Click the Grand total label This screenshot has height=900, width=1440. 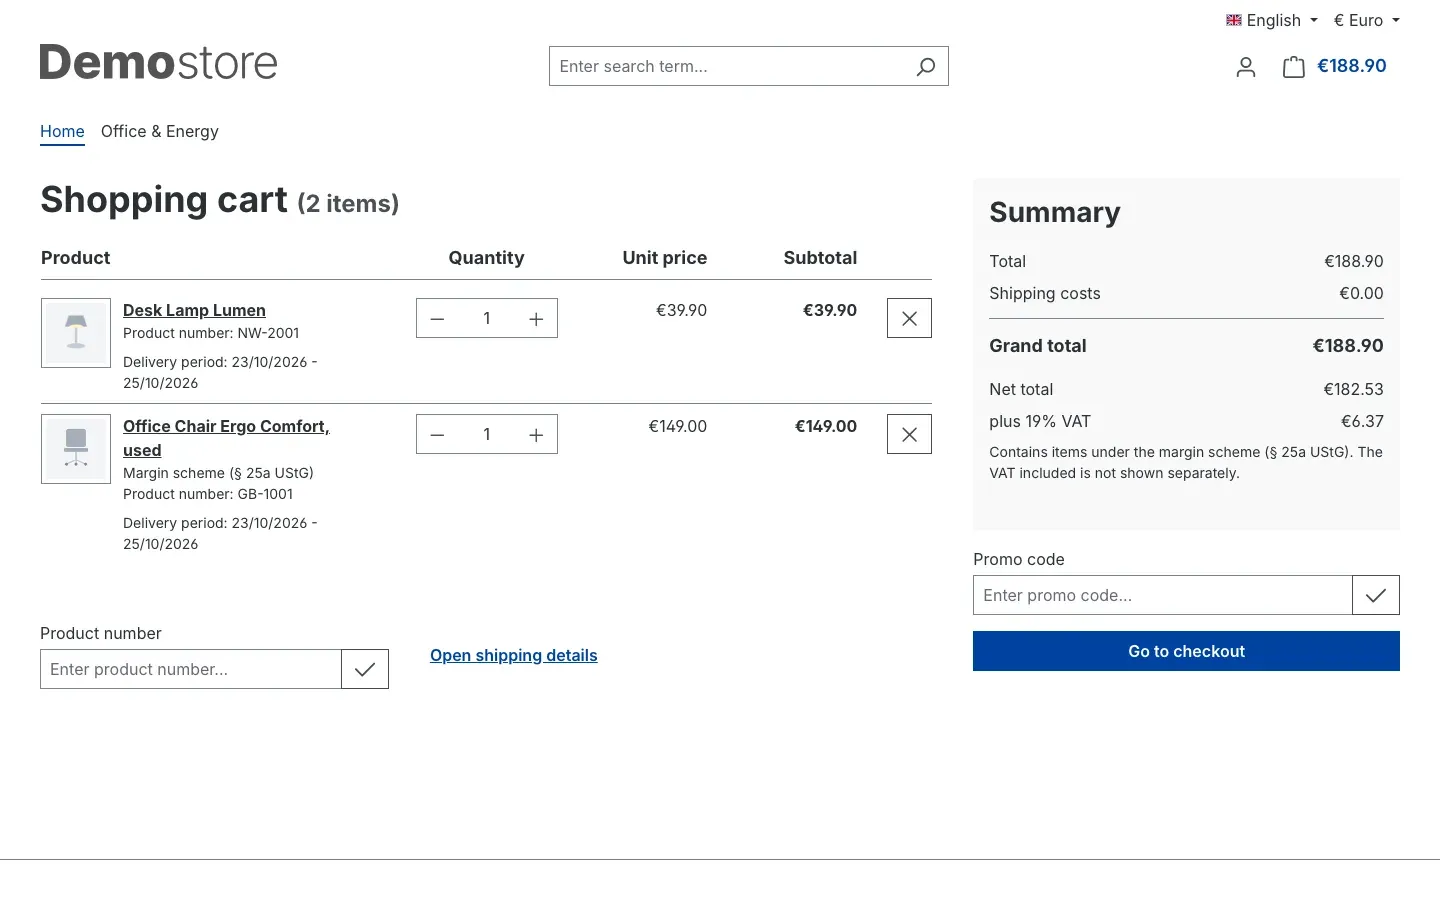click(1038, 346)
